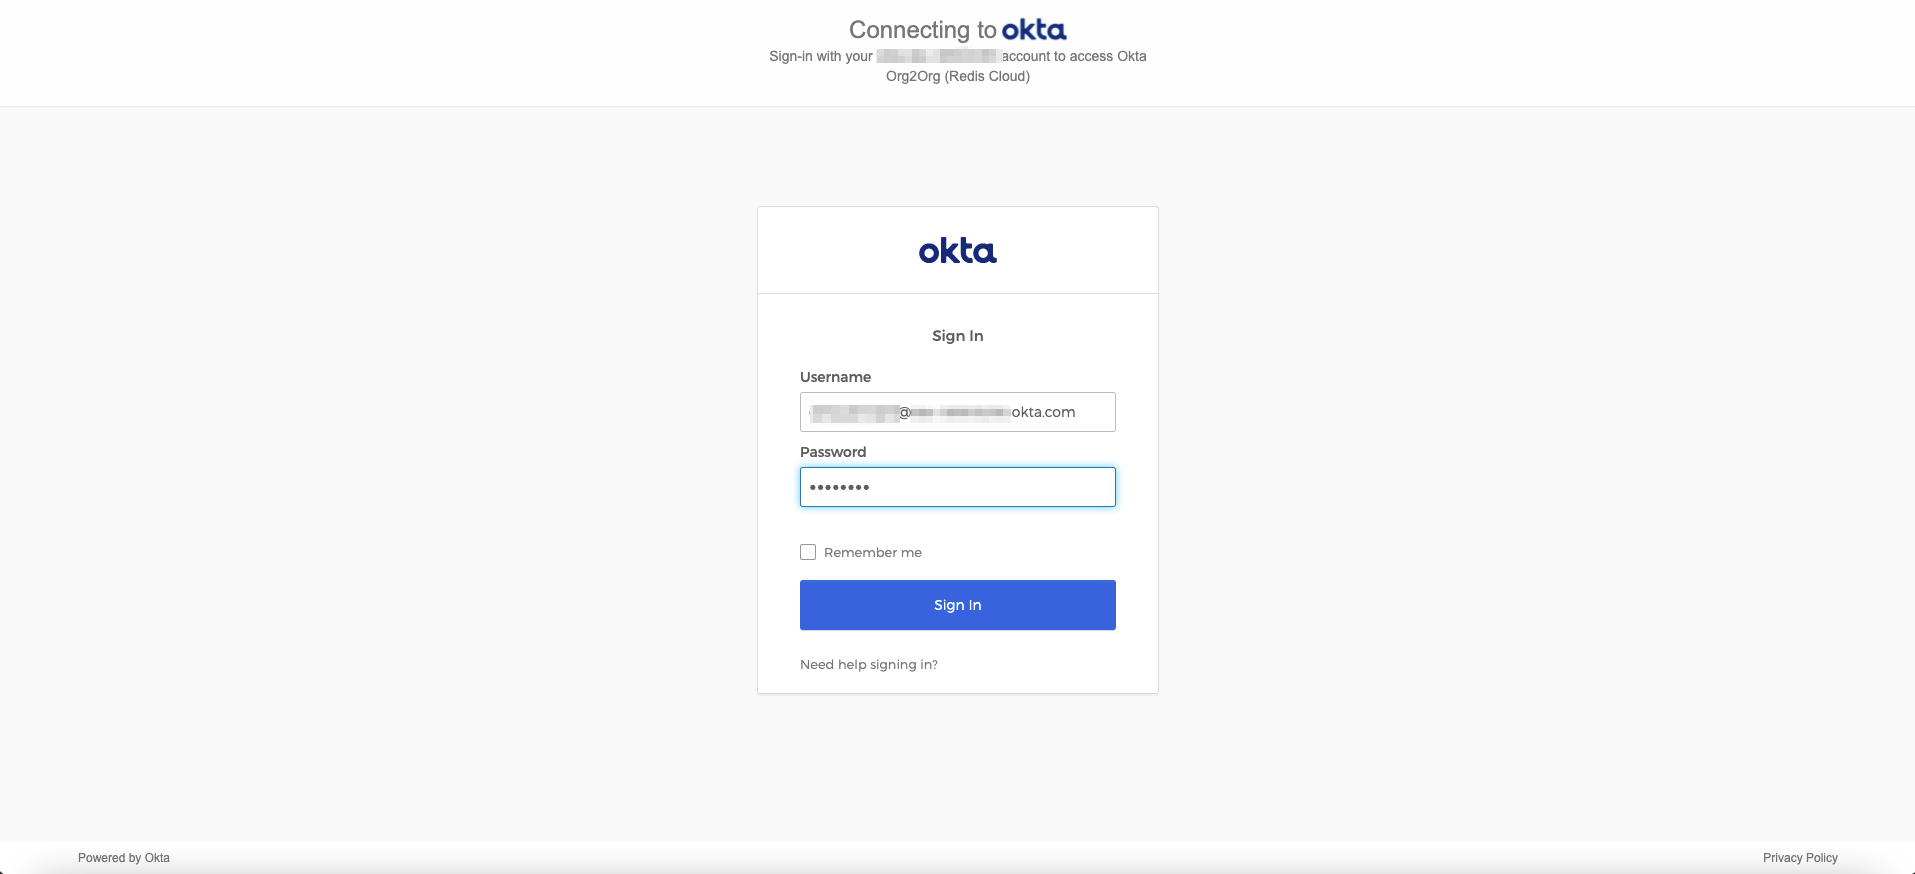Tick the Remember me checkbox
The height and width of the screenshot is (874, 1915).
coord(808,552)
